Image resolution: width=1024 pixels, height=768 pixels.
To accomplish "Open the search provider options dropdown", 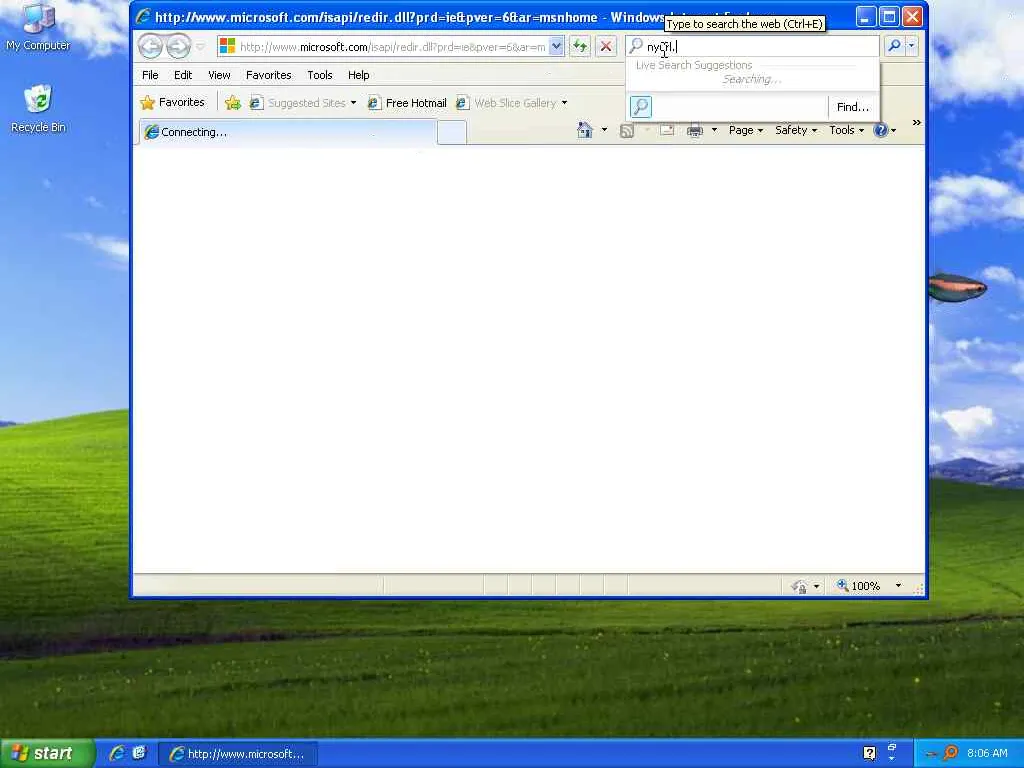I will [x=912, y=46].
